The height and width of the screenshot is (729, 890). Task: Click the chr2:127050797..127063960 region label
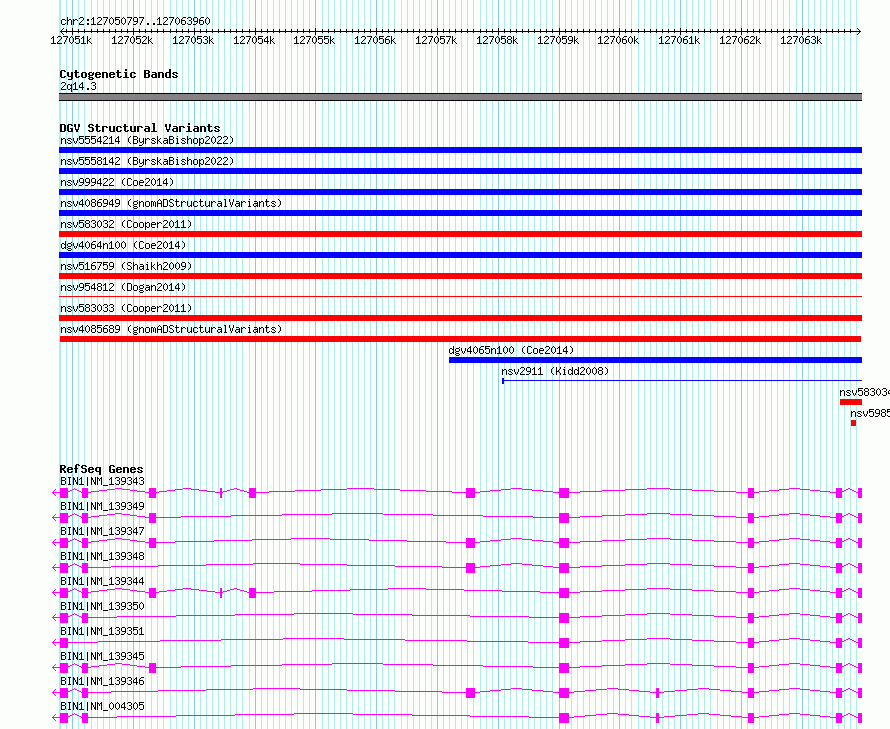tap(135, 21)
